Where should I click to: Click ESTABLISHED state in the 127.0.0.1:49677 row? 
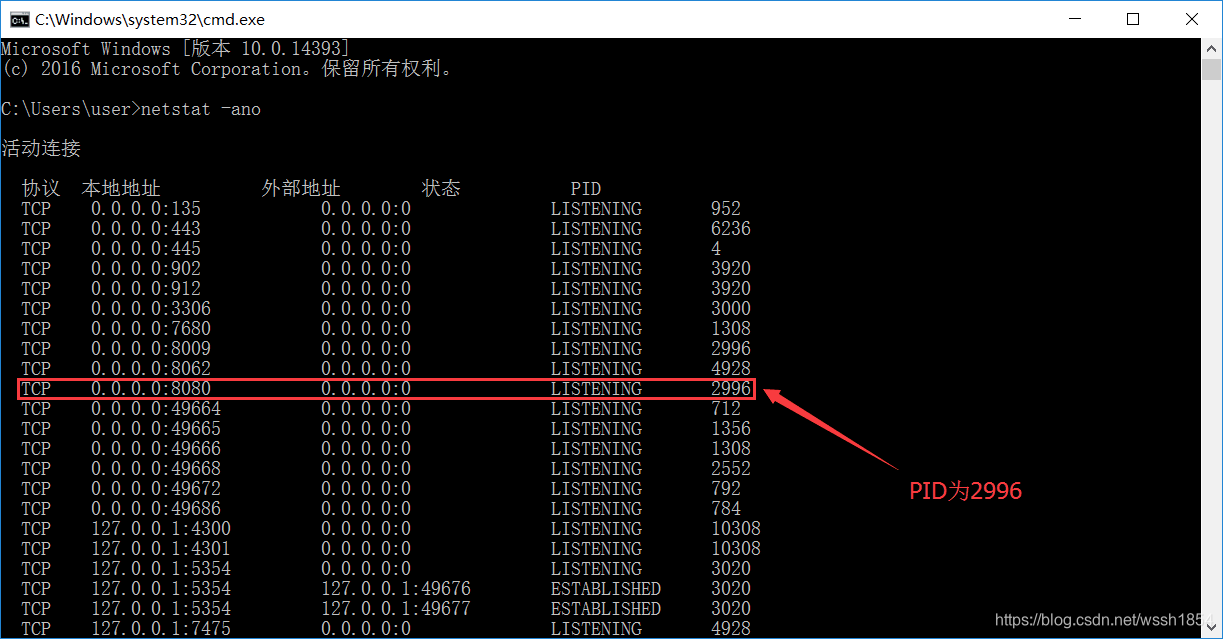pos(606,609)
